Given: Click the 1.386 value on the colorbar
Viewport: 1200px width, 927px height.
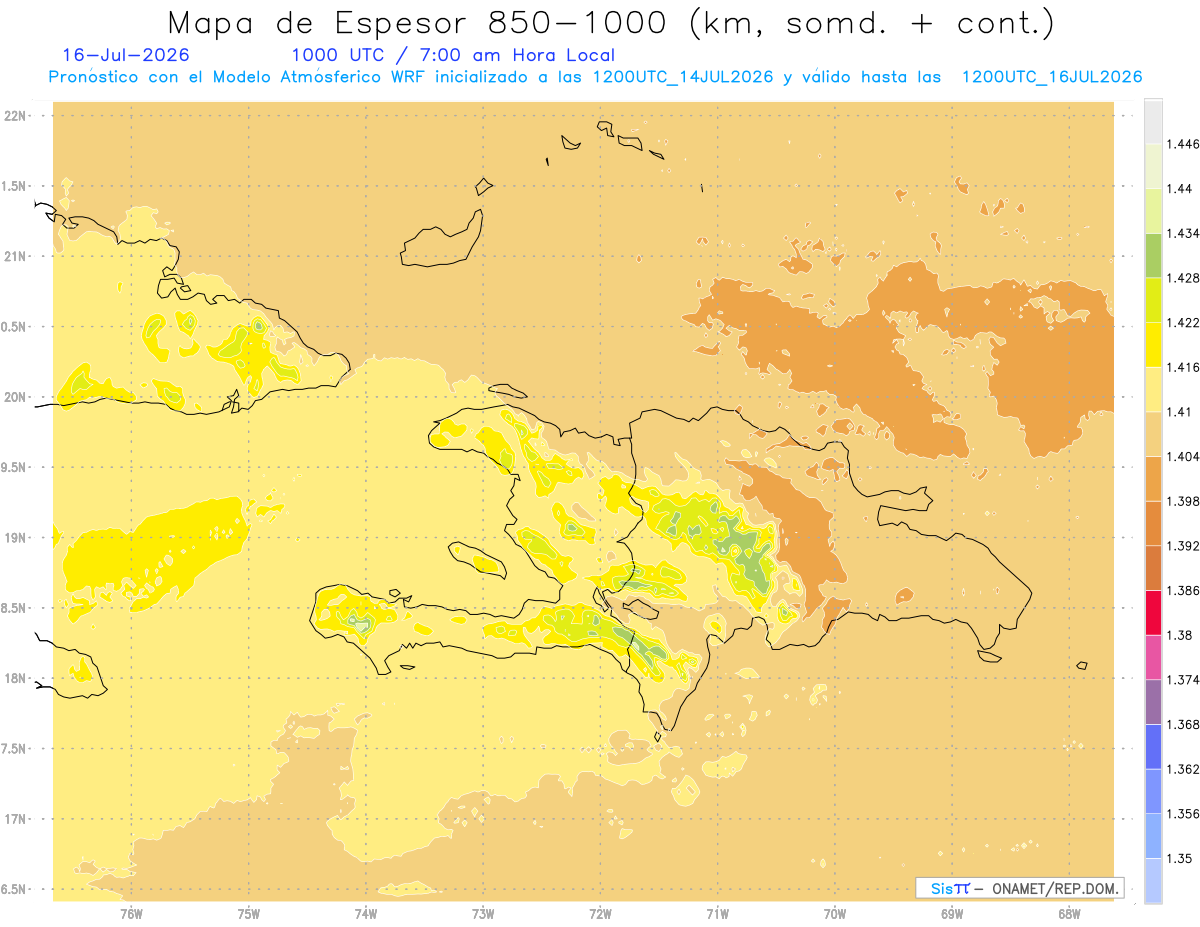Looking at the screenshot, I should click(1183, 591).
